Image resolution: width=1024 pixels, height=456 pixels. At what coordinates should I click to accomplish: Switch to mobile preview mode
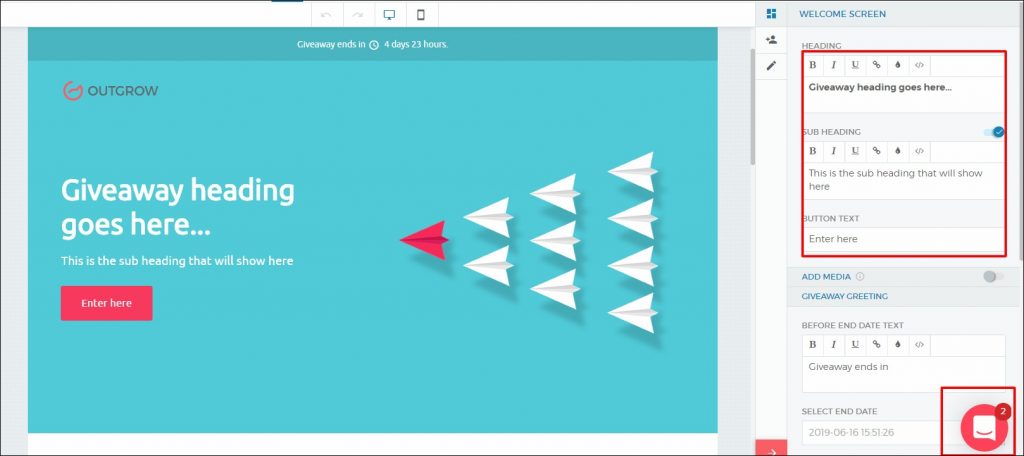pyautogui.click(x=421, y=15)
